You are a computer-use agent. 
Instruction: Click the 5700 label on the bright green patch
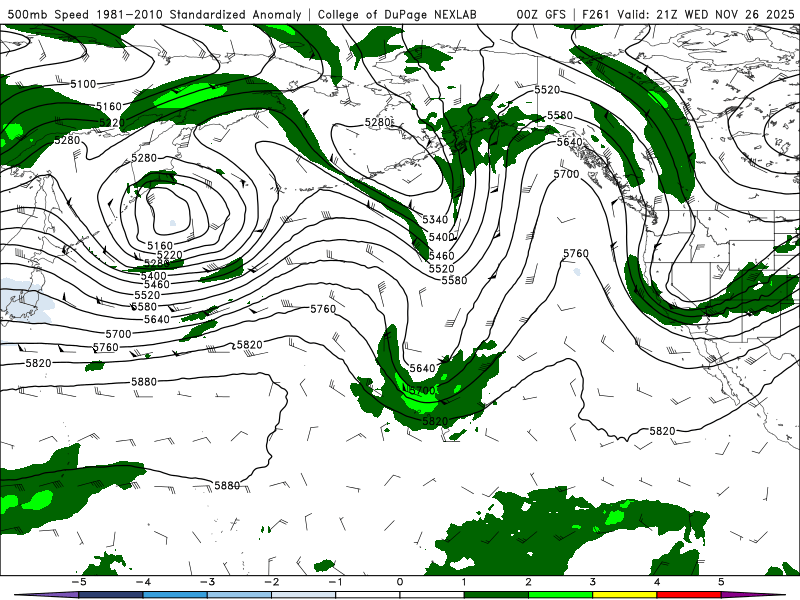tap(422, 391)
